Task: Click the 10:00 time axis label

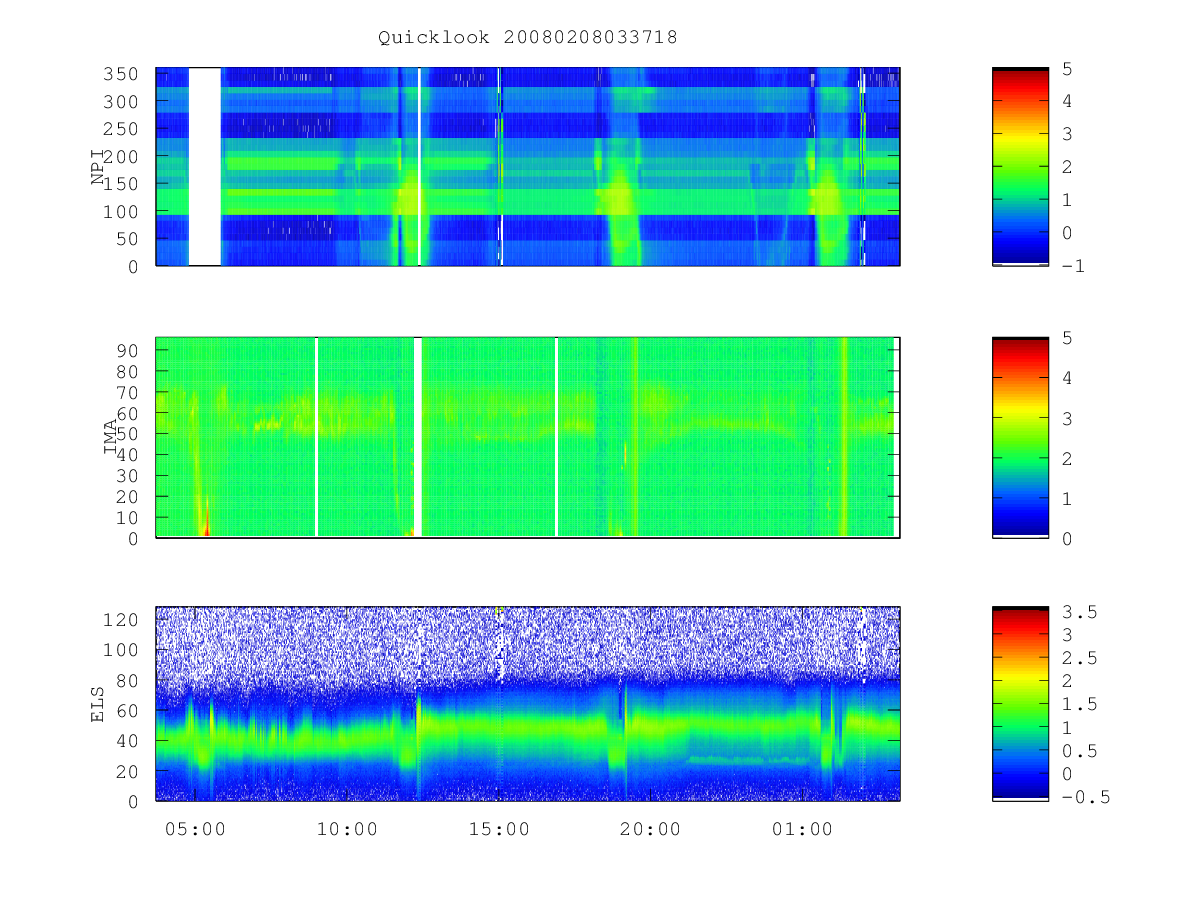Action: [349, 829]
